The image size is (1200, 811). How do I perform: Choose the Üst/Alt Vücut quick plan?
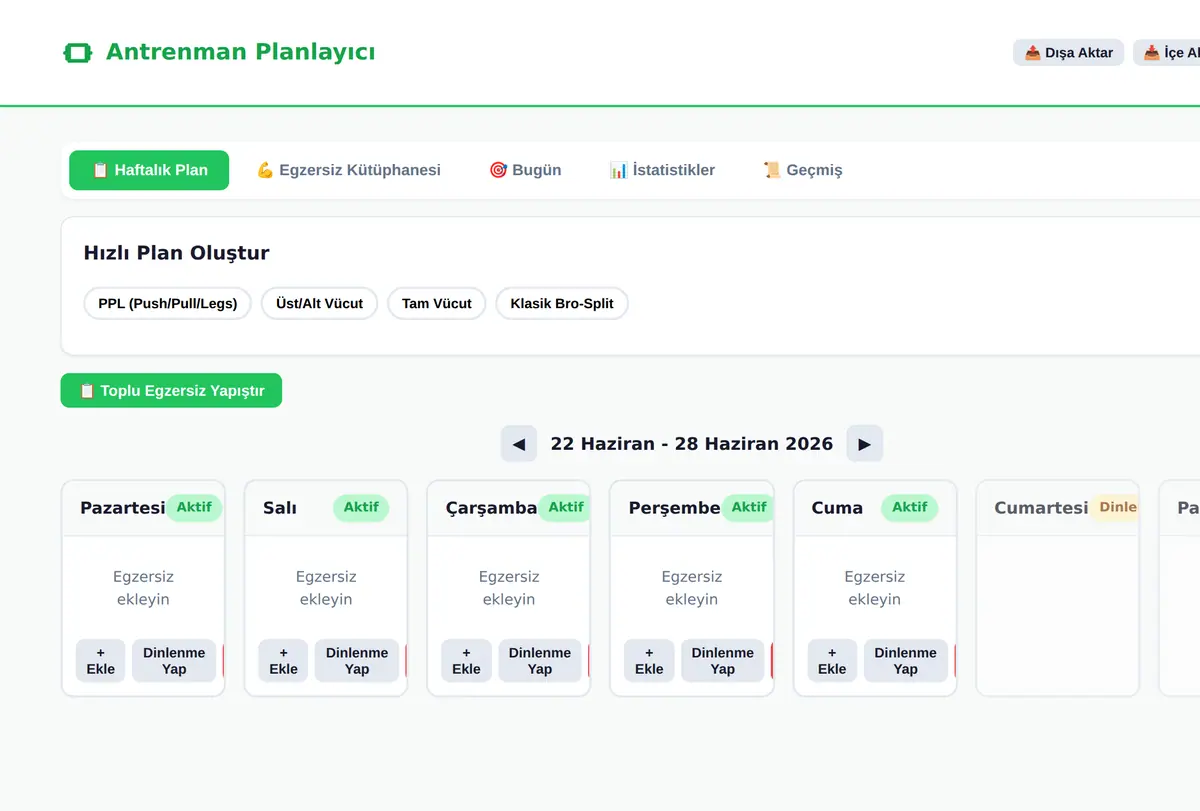point(320,304)
